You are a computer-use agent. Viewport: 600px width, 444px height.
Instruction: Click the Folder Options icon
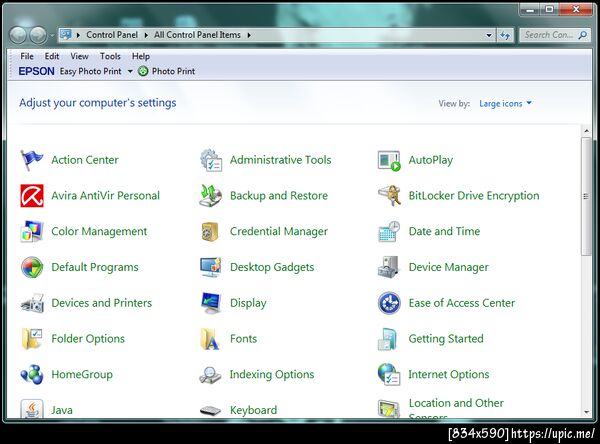pyautogui.click(x=32, y=339)
